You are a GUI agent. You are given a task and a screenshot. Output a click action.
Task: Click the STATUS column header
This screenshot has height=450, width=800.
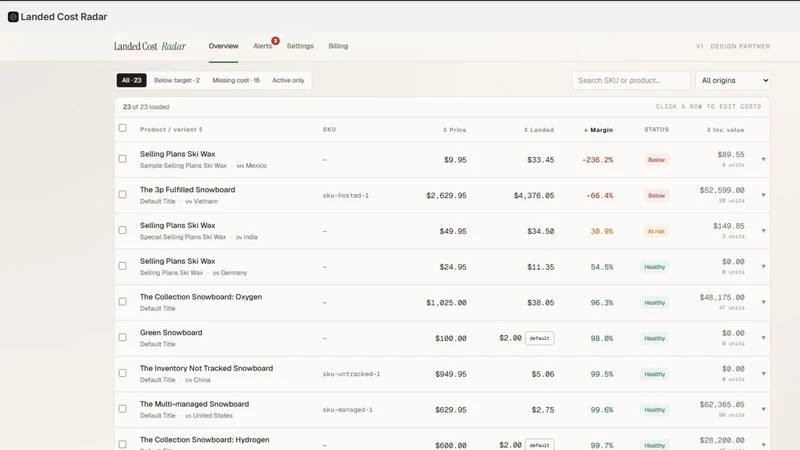tap(657, 130)
